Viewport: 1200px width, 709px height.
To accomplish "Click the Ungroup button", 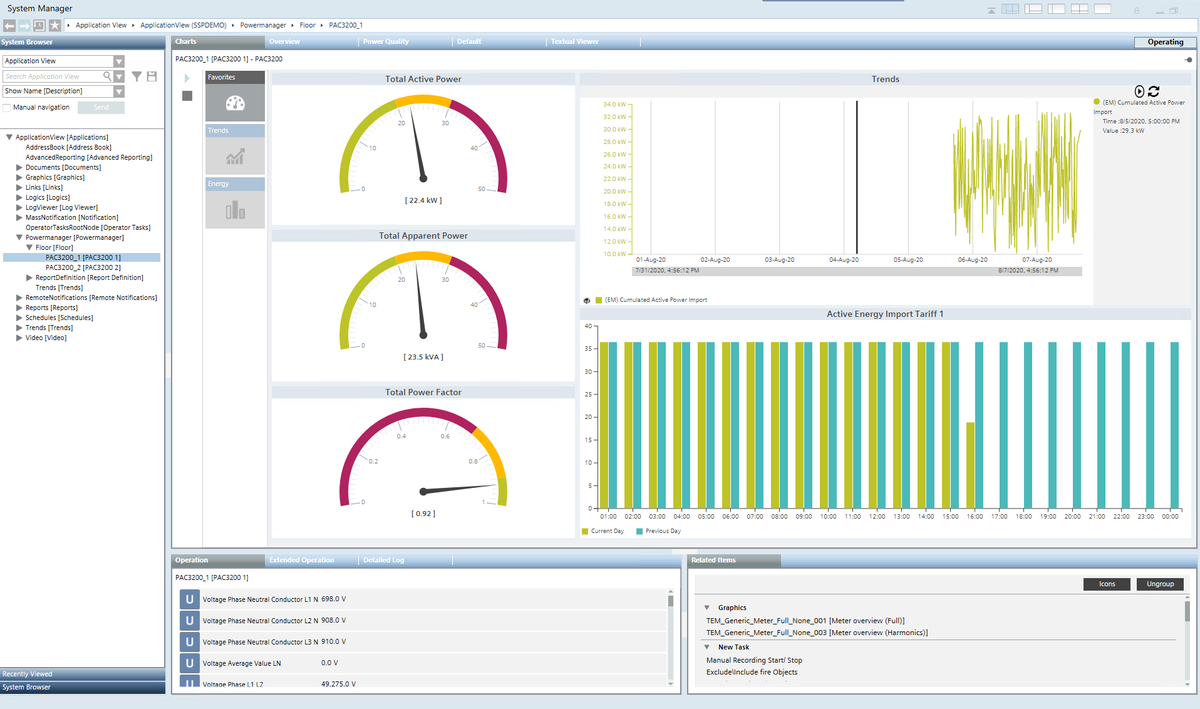I will (x=1160, y=584).
